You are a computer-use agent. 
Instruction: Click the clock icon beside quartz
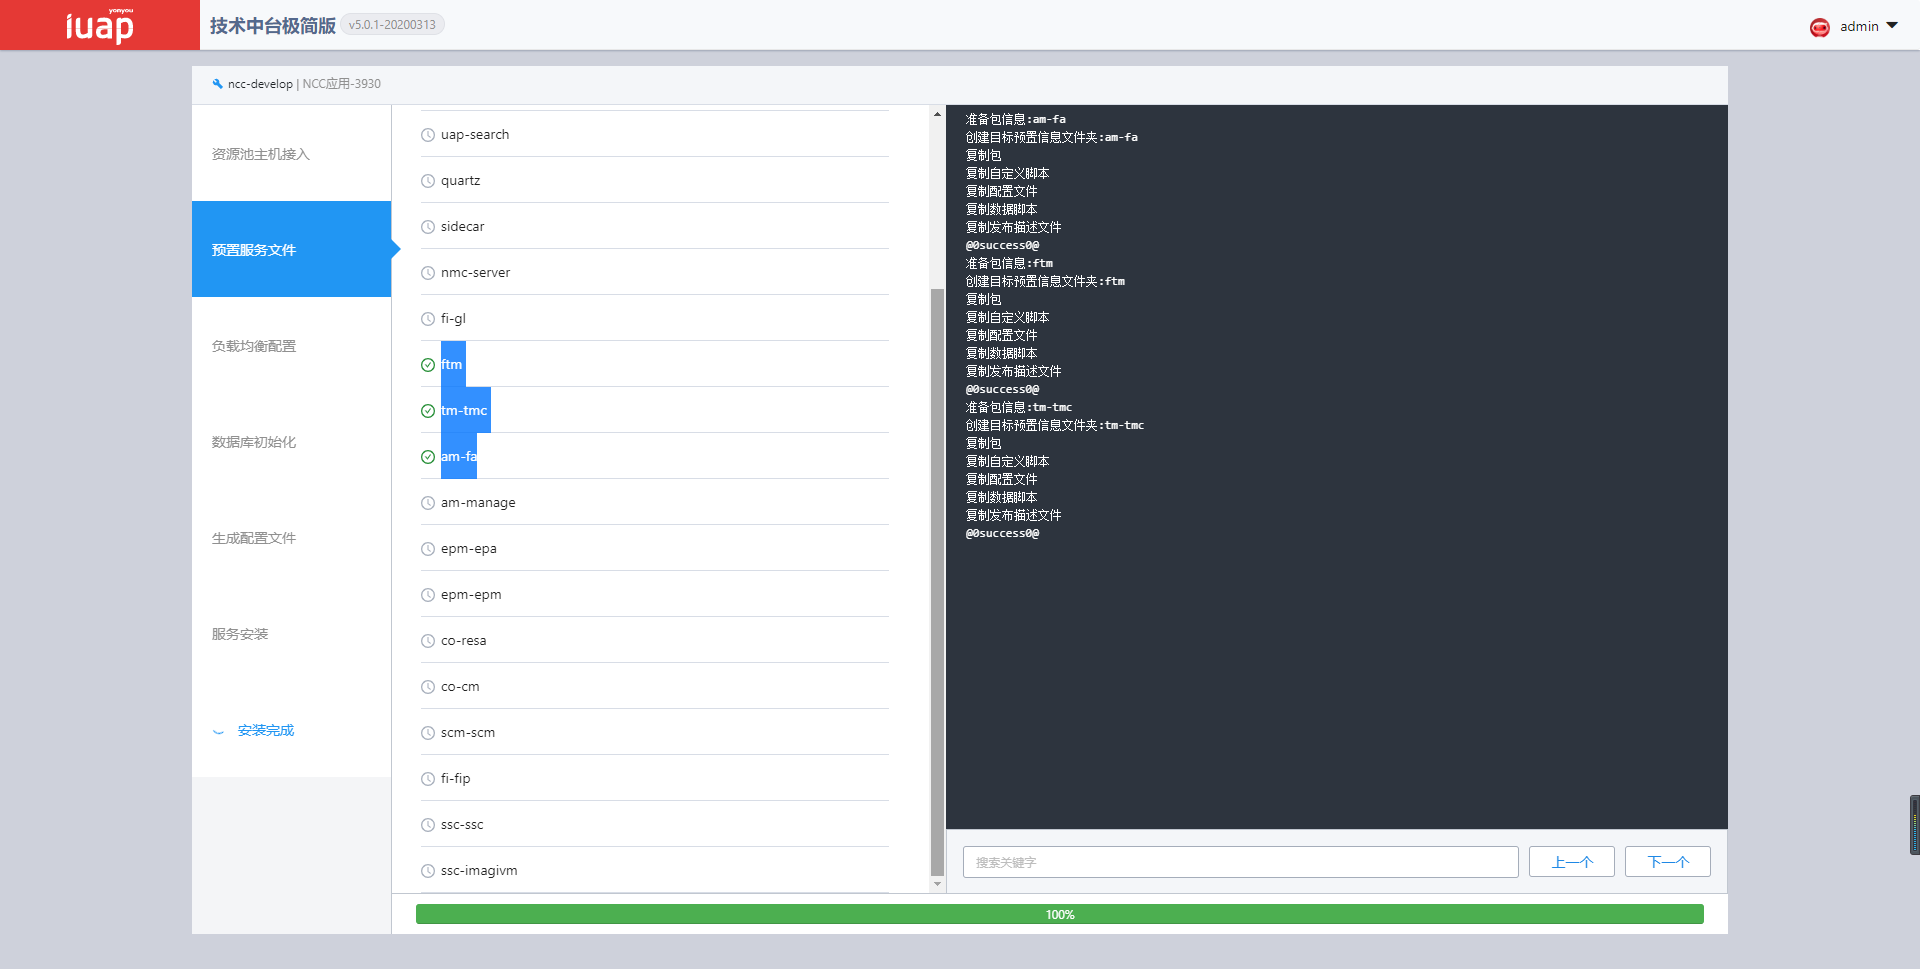click(x=428, y=181)
